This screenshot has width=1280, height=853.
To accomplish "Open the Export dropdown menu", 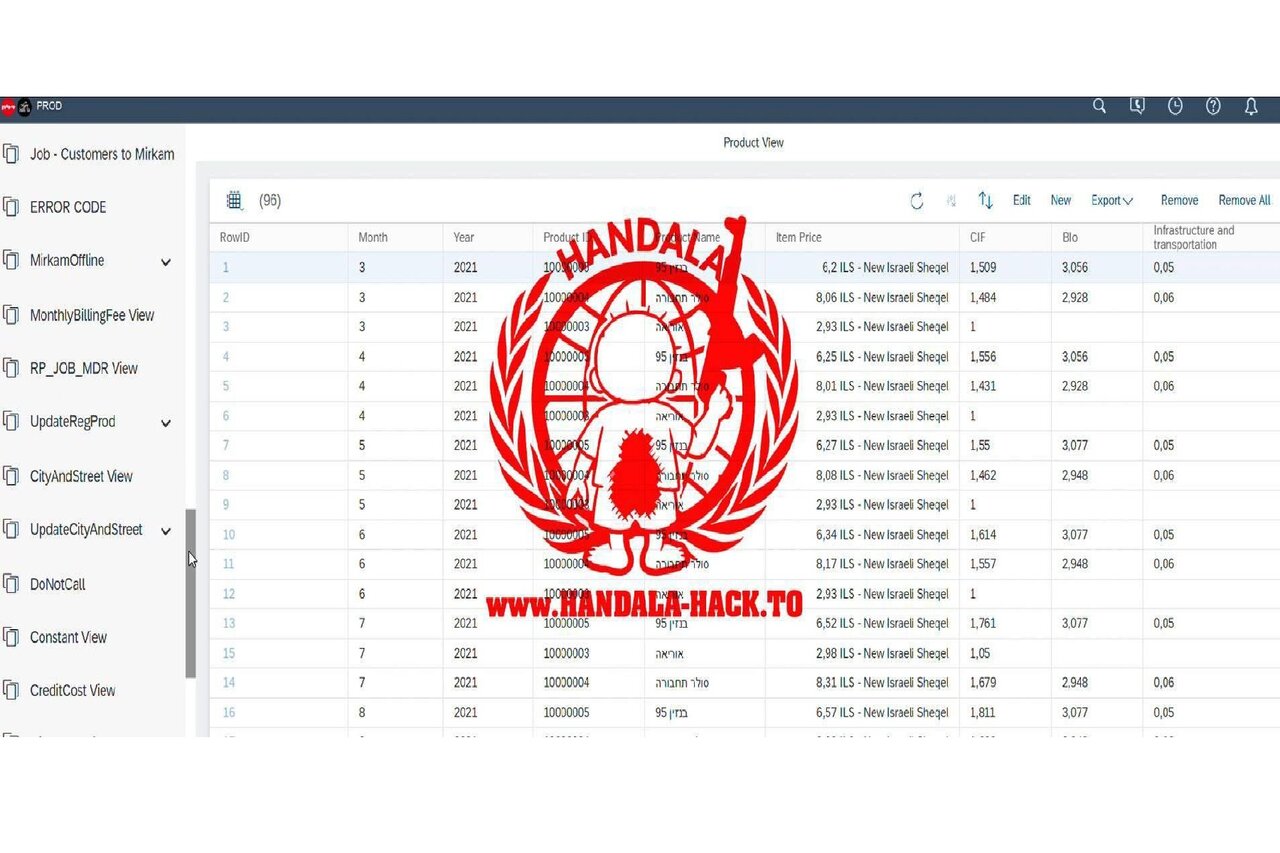I will (x=1112, y=200).
